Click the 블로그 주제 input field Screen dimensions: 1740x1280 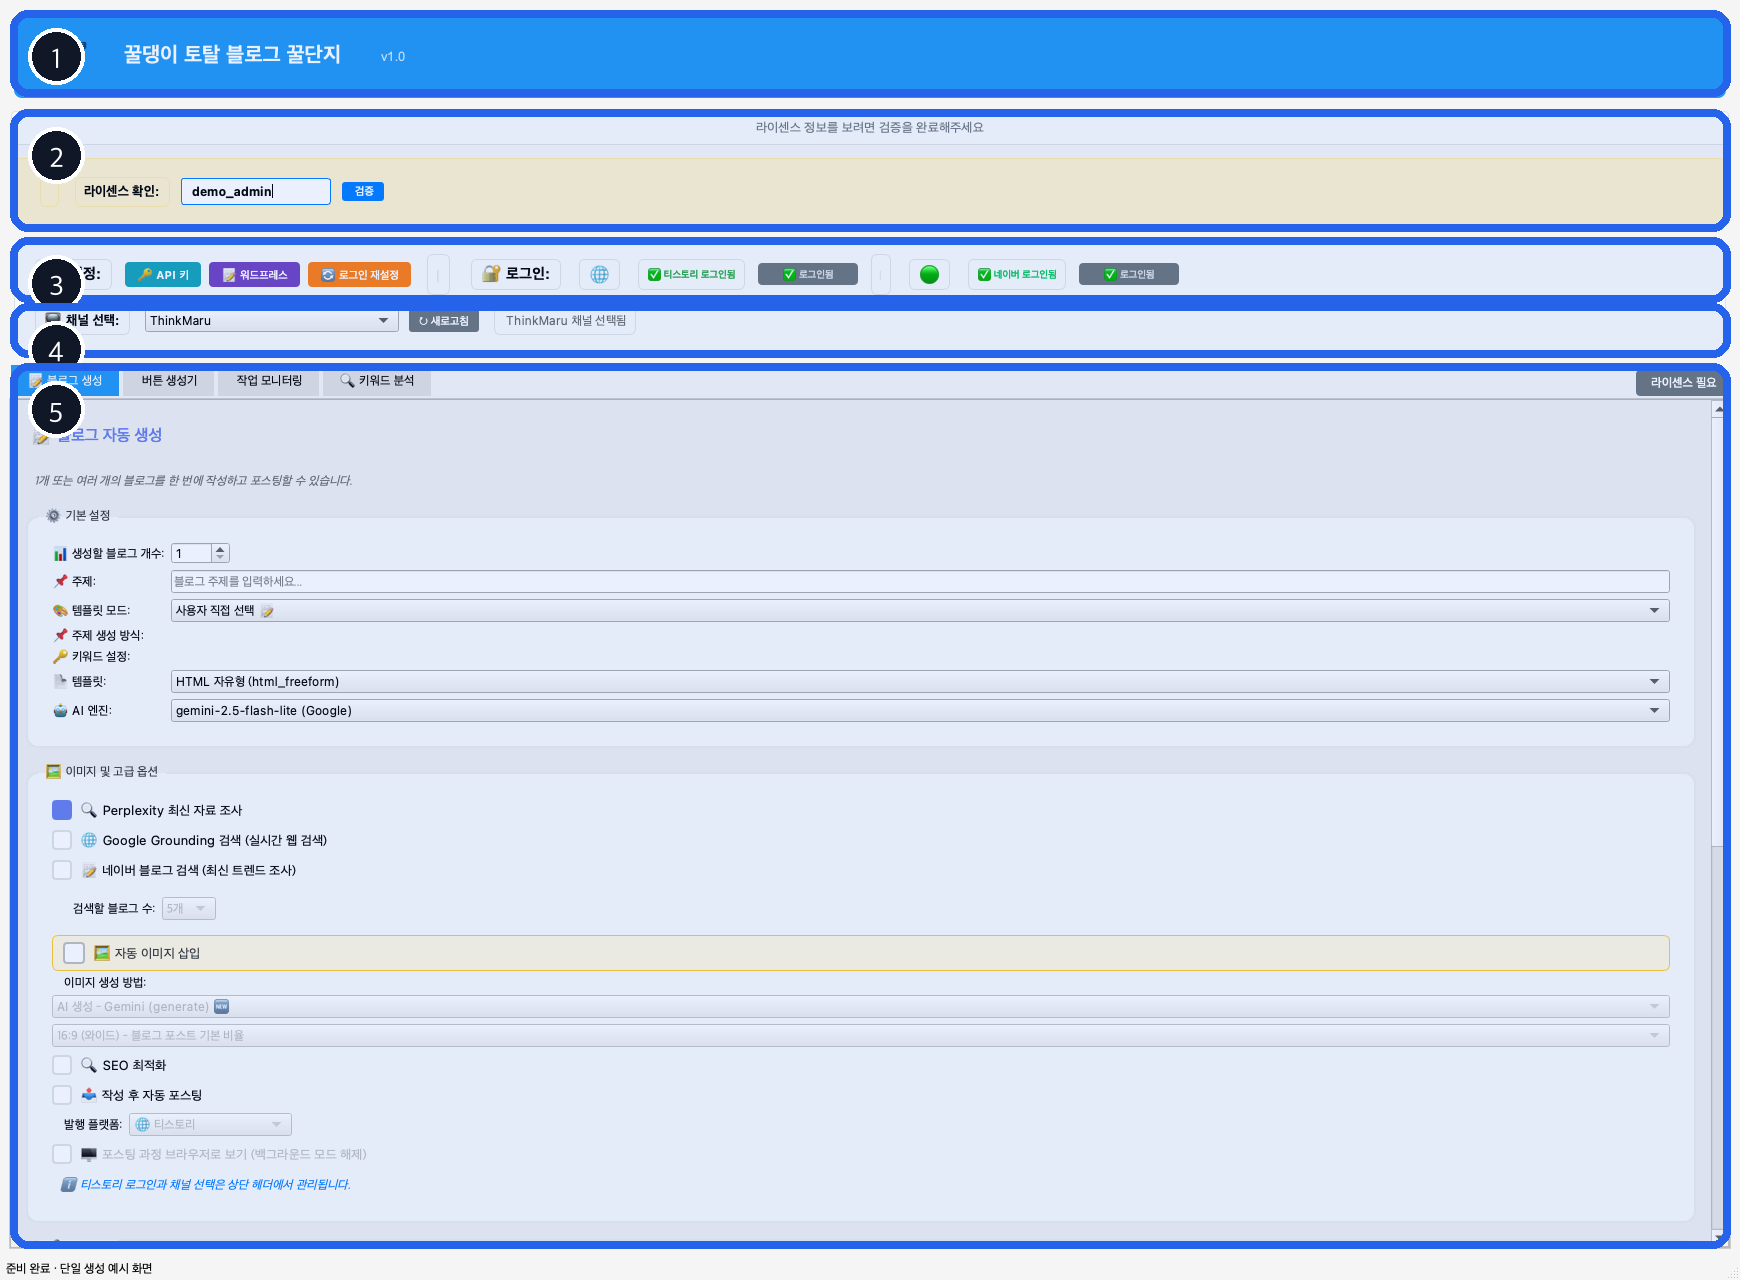(919, 582)
